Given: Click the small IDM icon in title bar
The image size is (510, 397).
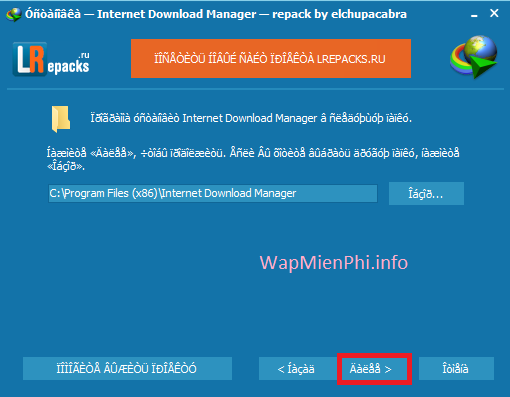Looking at the screenshot, I should coord(13,14).
